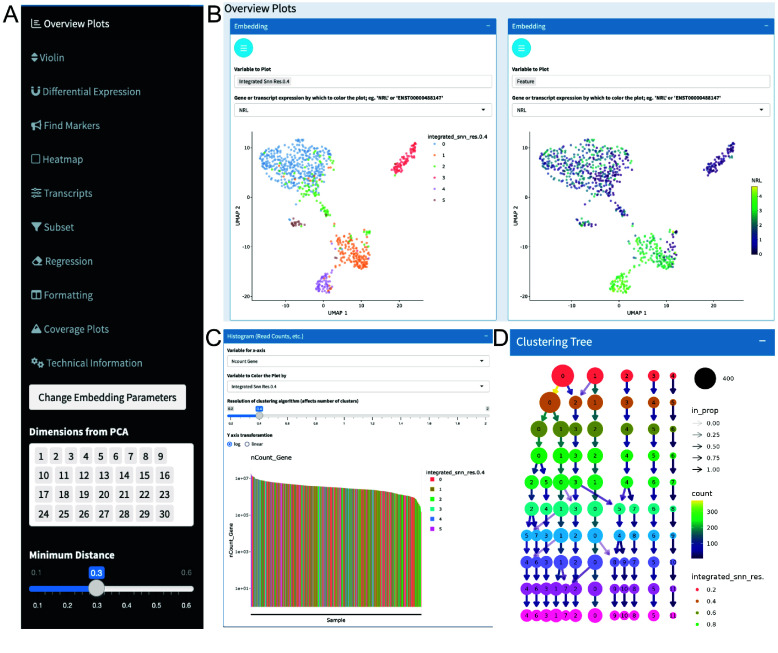The width and height of the screenshot is (778, 653).
Task: Click Change Embedding Parameters button
Action: 108,397
